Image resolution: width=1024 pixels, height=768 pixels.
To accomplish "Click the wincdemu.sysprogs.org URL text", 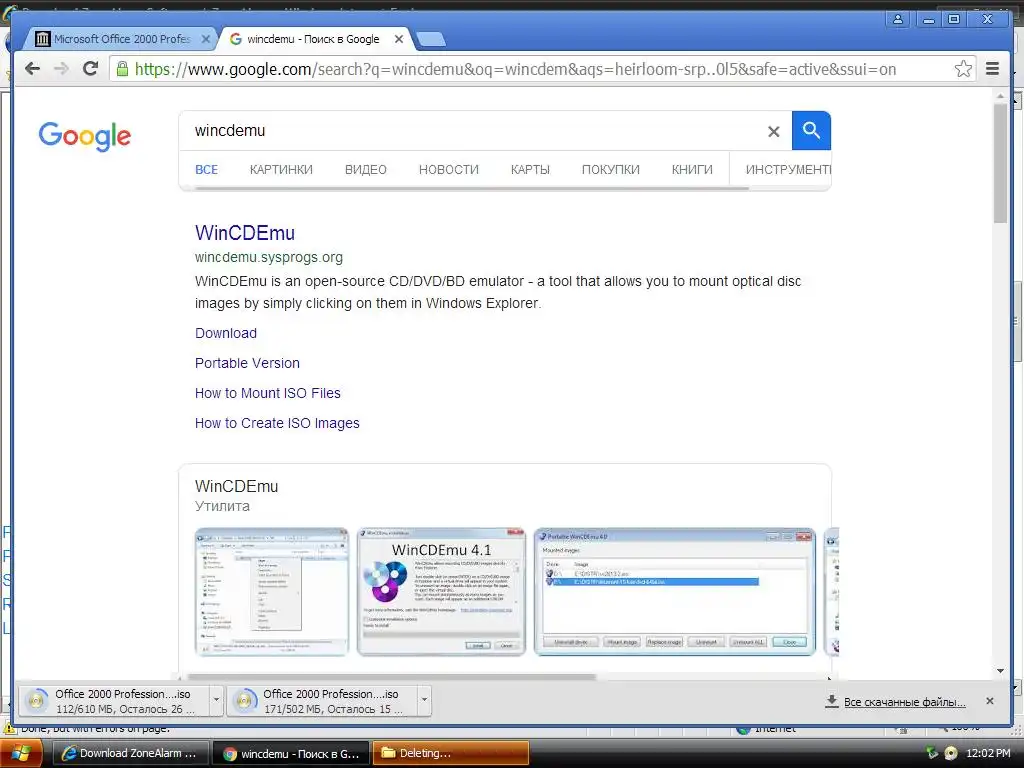I will 268,257.
